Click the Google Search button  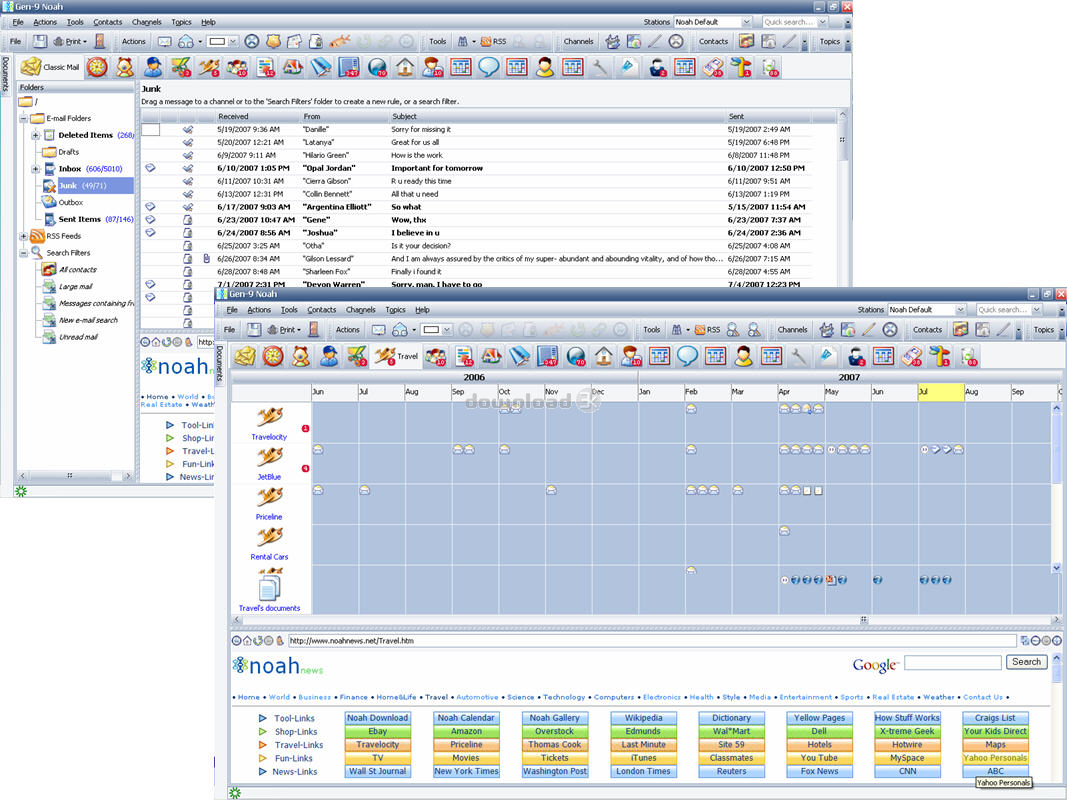coord(1026,662)
